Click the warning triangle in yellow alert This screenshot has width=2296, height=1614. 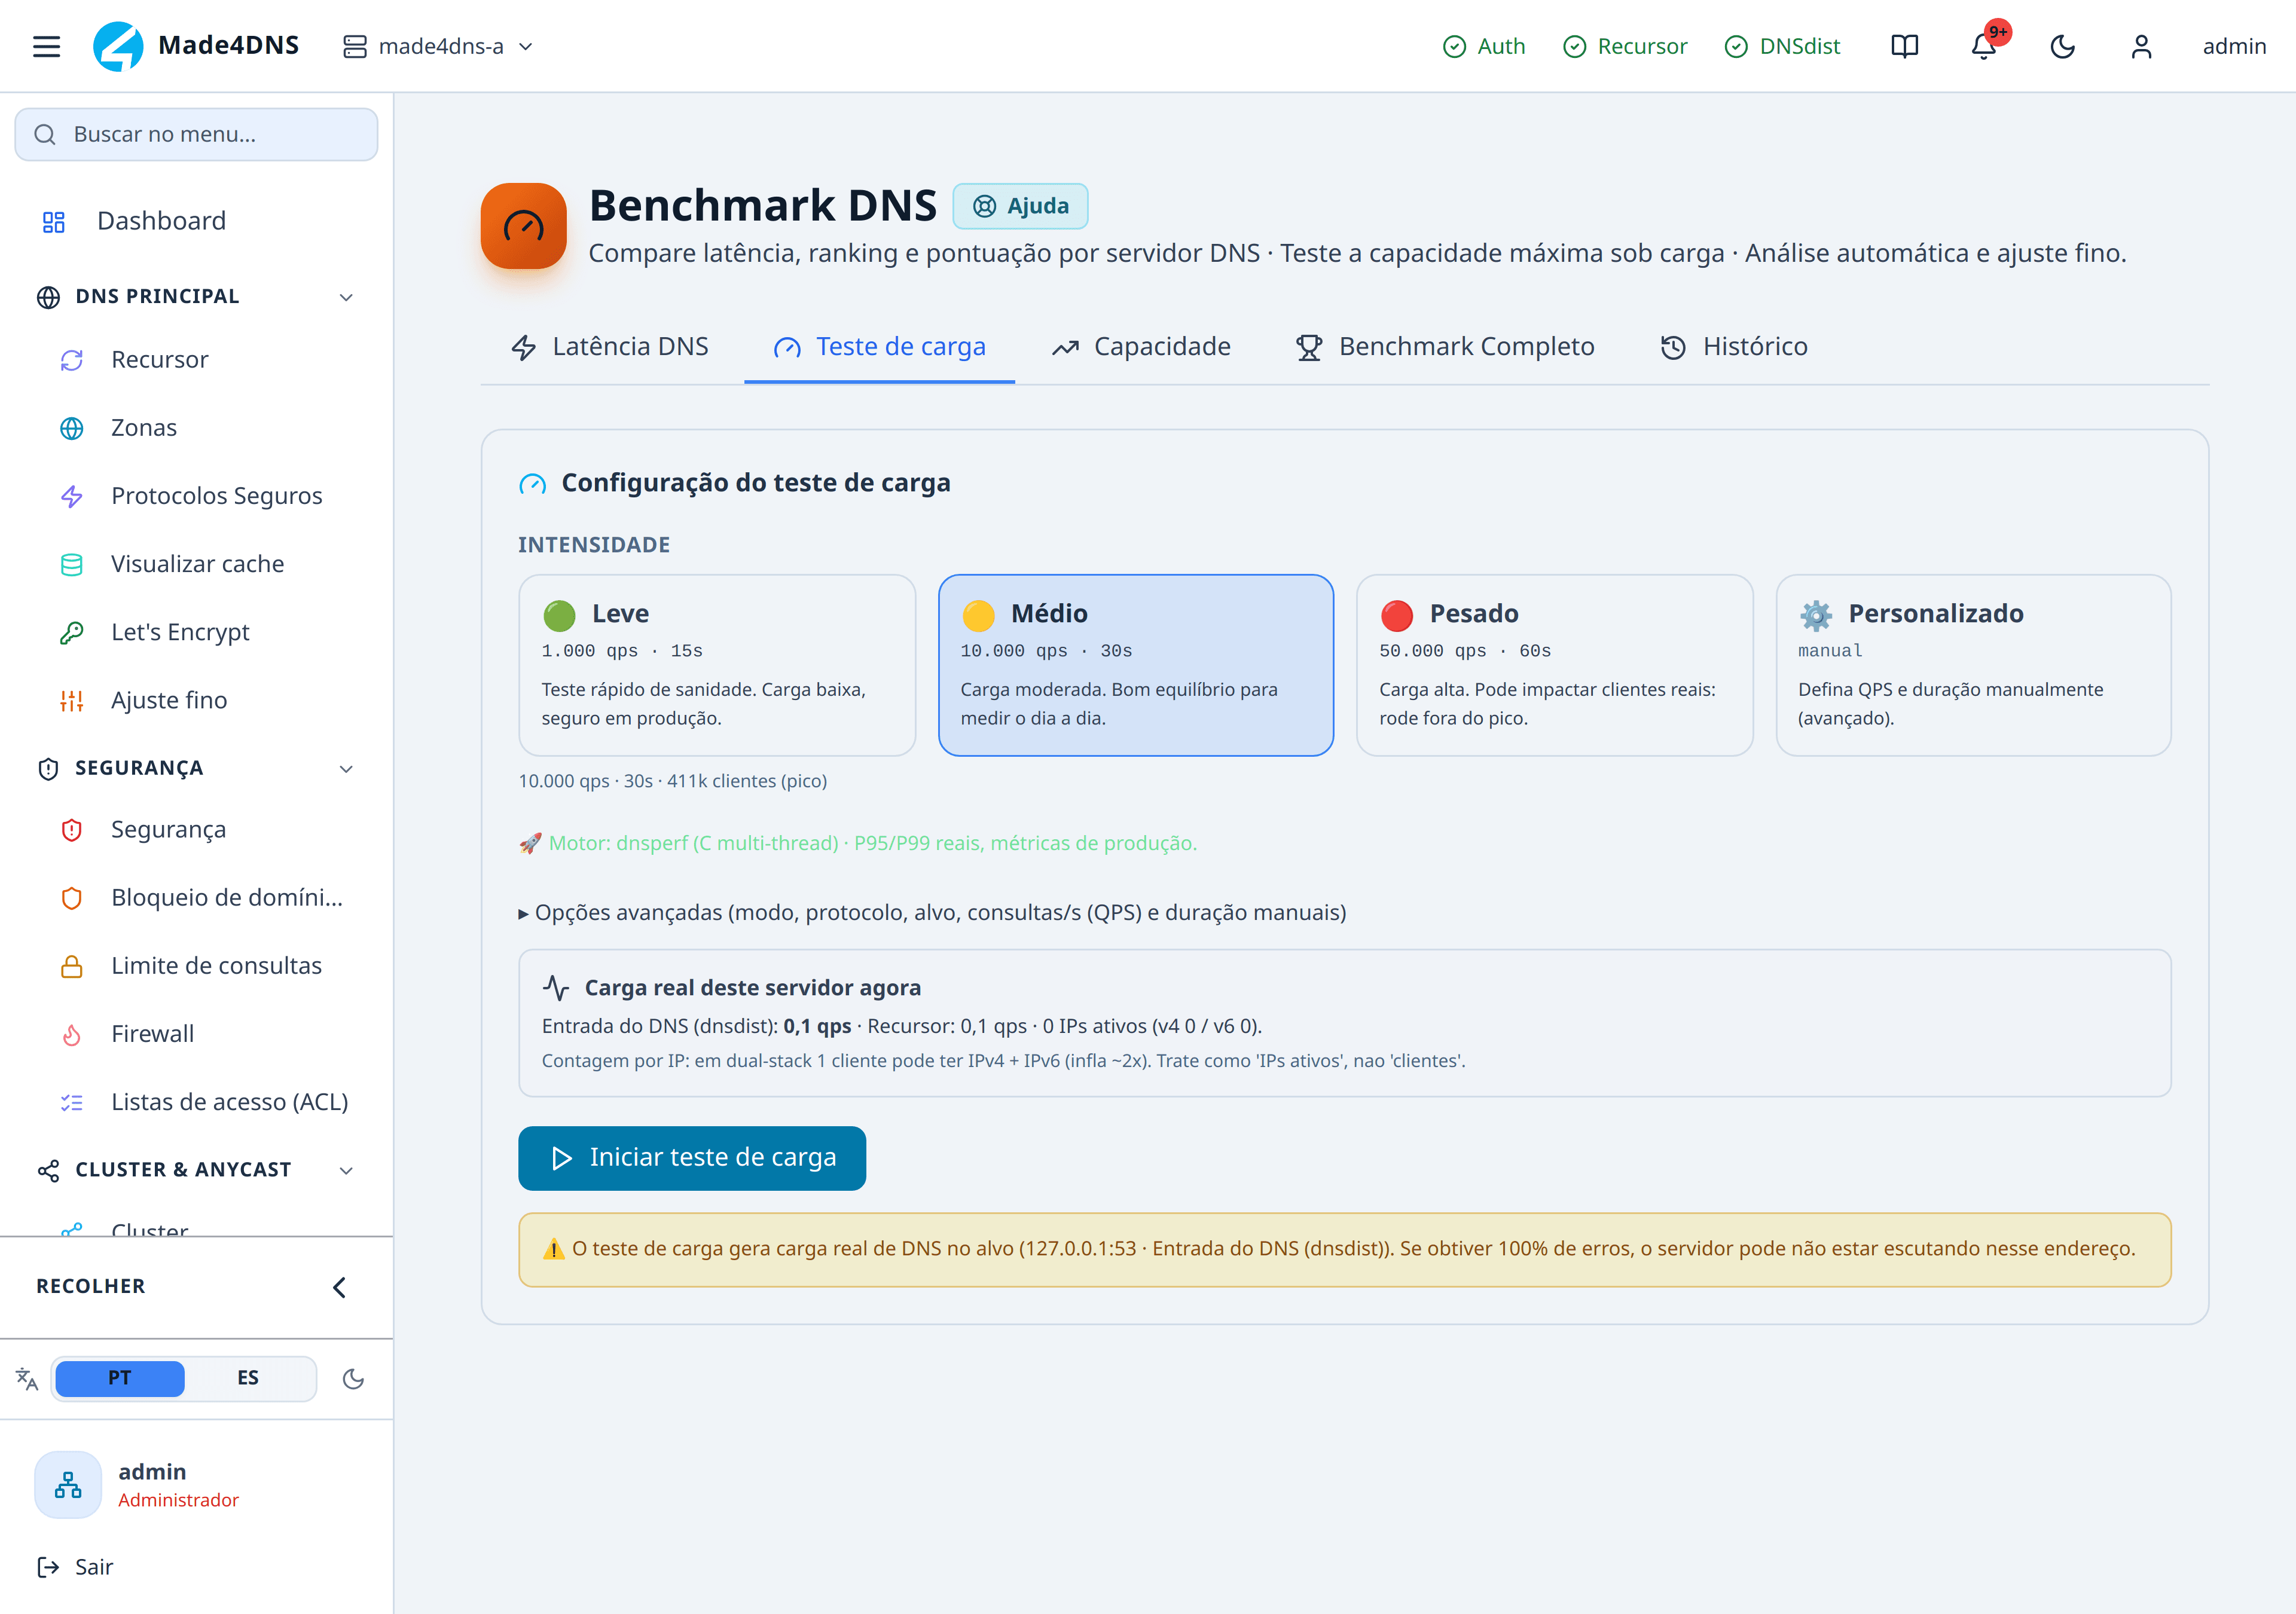[x=553, y=1249]
